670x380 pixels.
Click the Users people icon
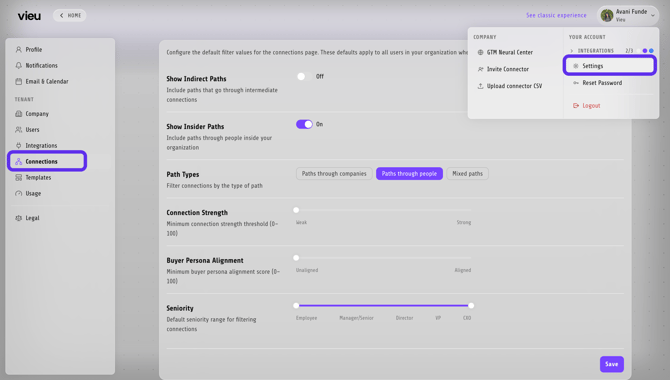pyautogui.click(x=18, y=130)
